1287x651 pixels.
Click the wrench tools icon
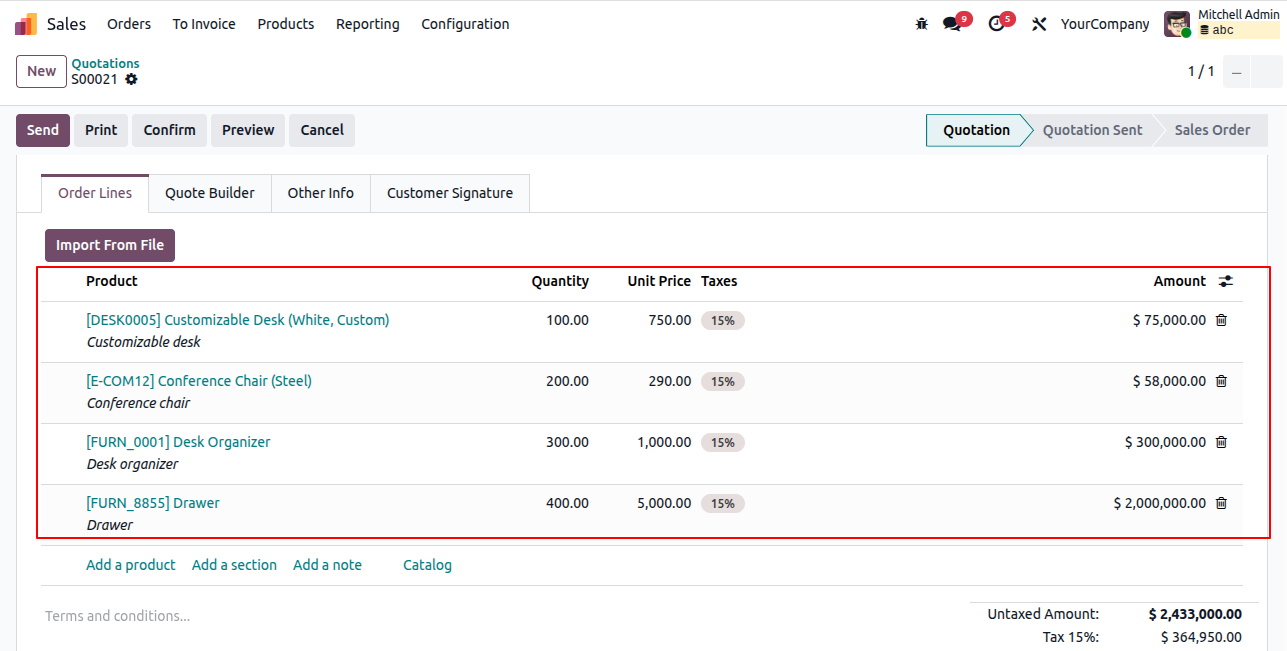(1039, 24)
